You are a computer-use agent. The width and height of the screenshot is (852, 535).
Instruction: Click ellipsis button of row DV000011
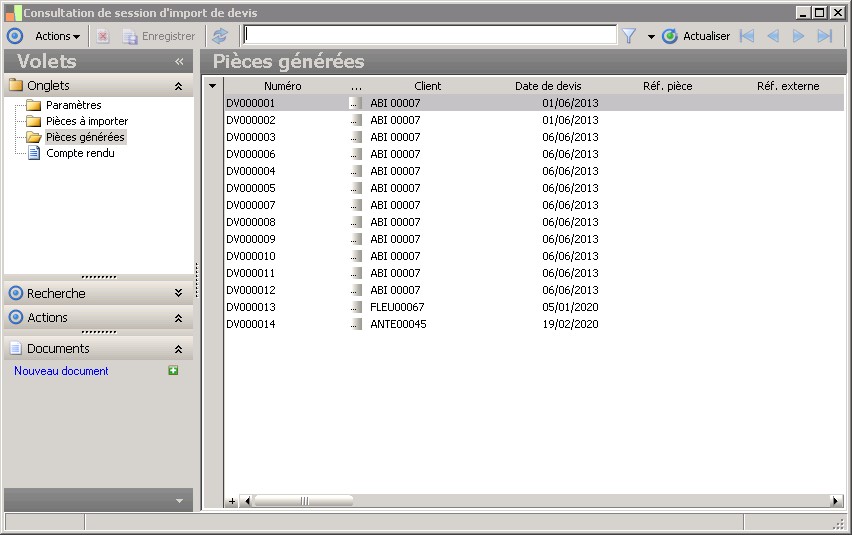pos(355,273)
